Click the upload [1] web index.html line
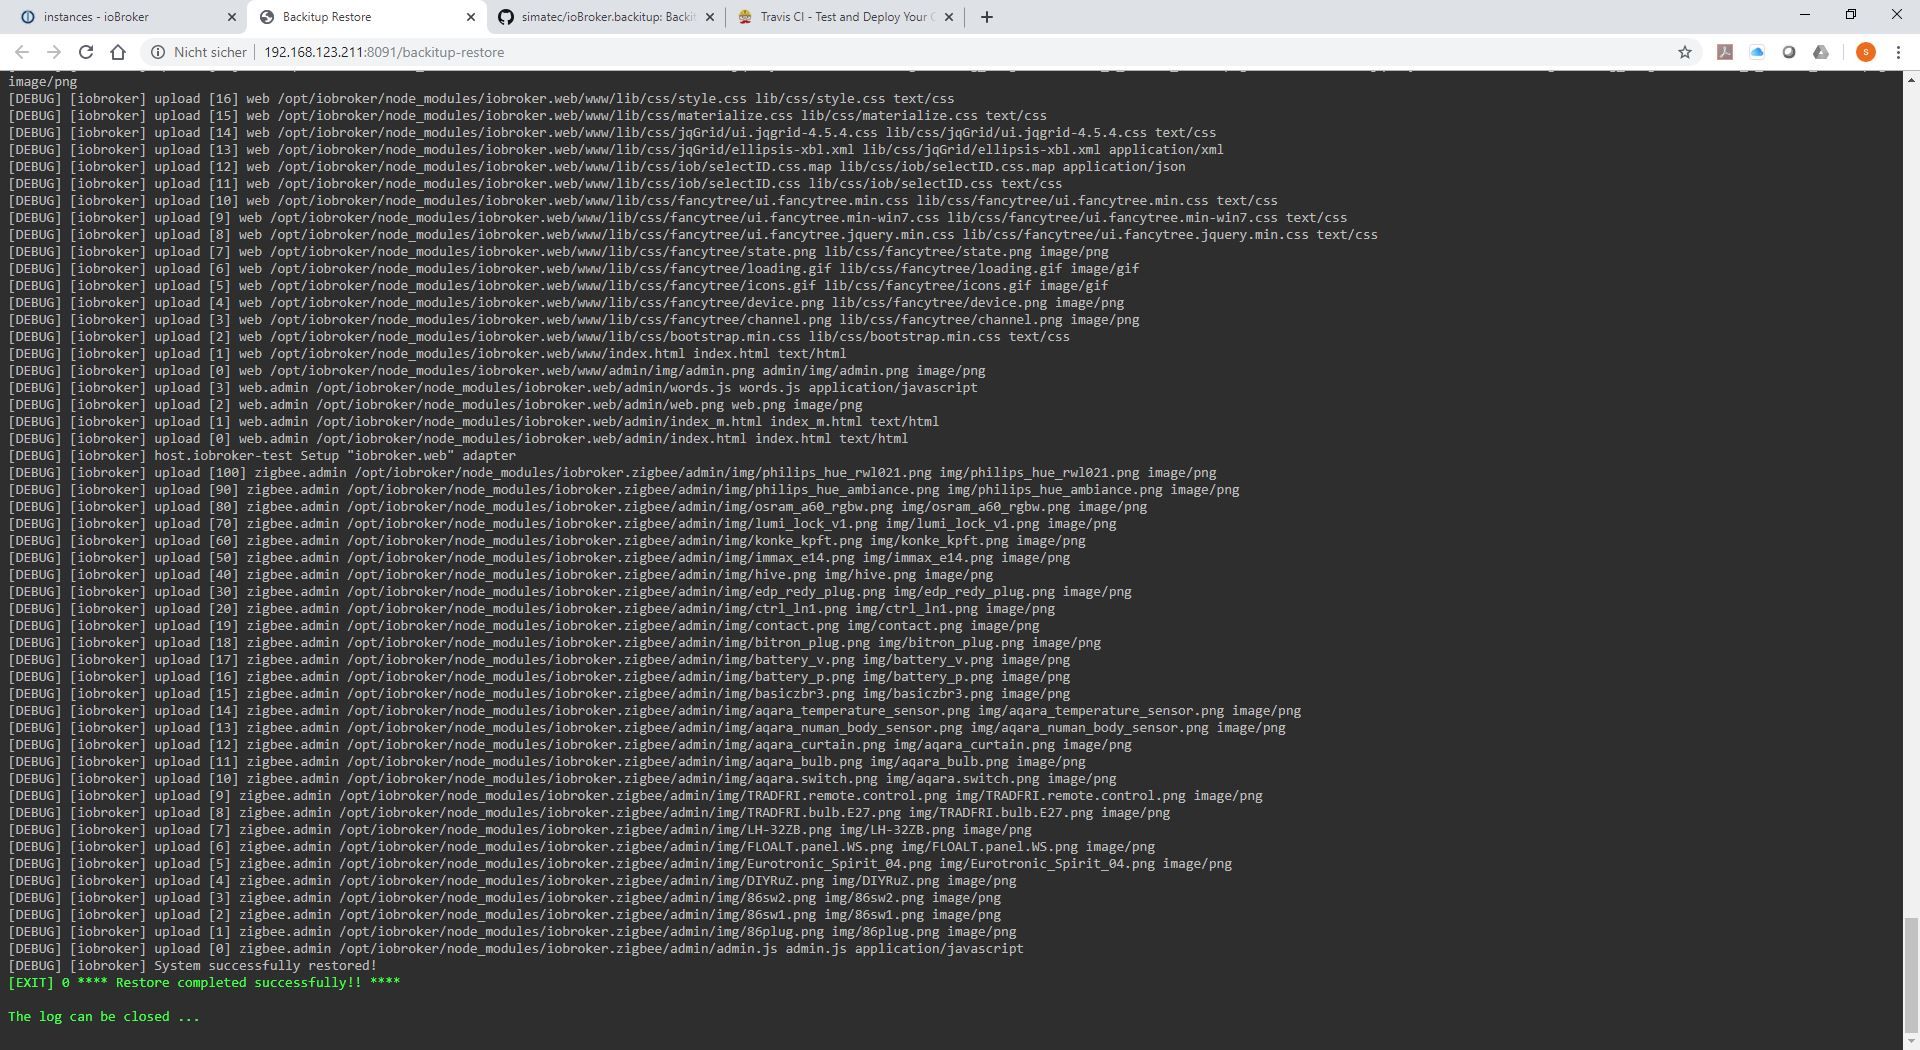 (x=427, y=353)
